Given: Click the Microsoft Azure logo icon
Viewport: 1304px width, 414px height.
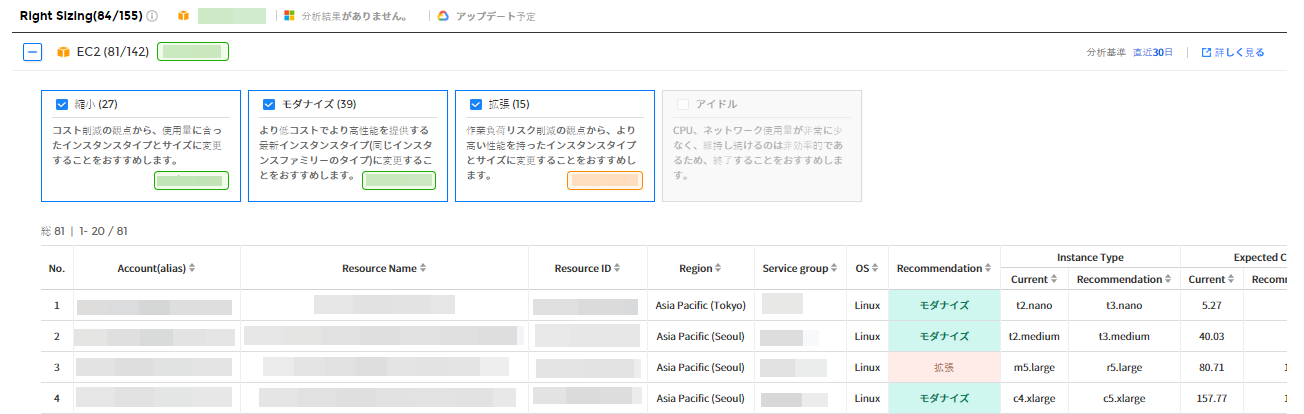Looking at the screenshot, I should coord(289,16).
